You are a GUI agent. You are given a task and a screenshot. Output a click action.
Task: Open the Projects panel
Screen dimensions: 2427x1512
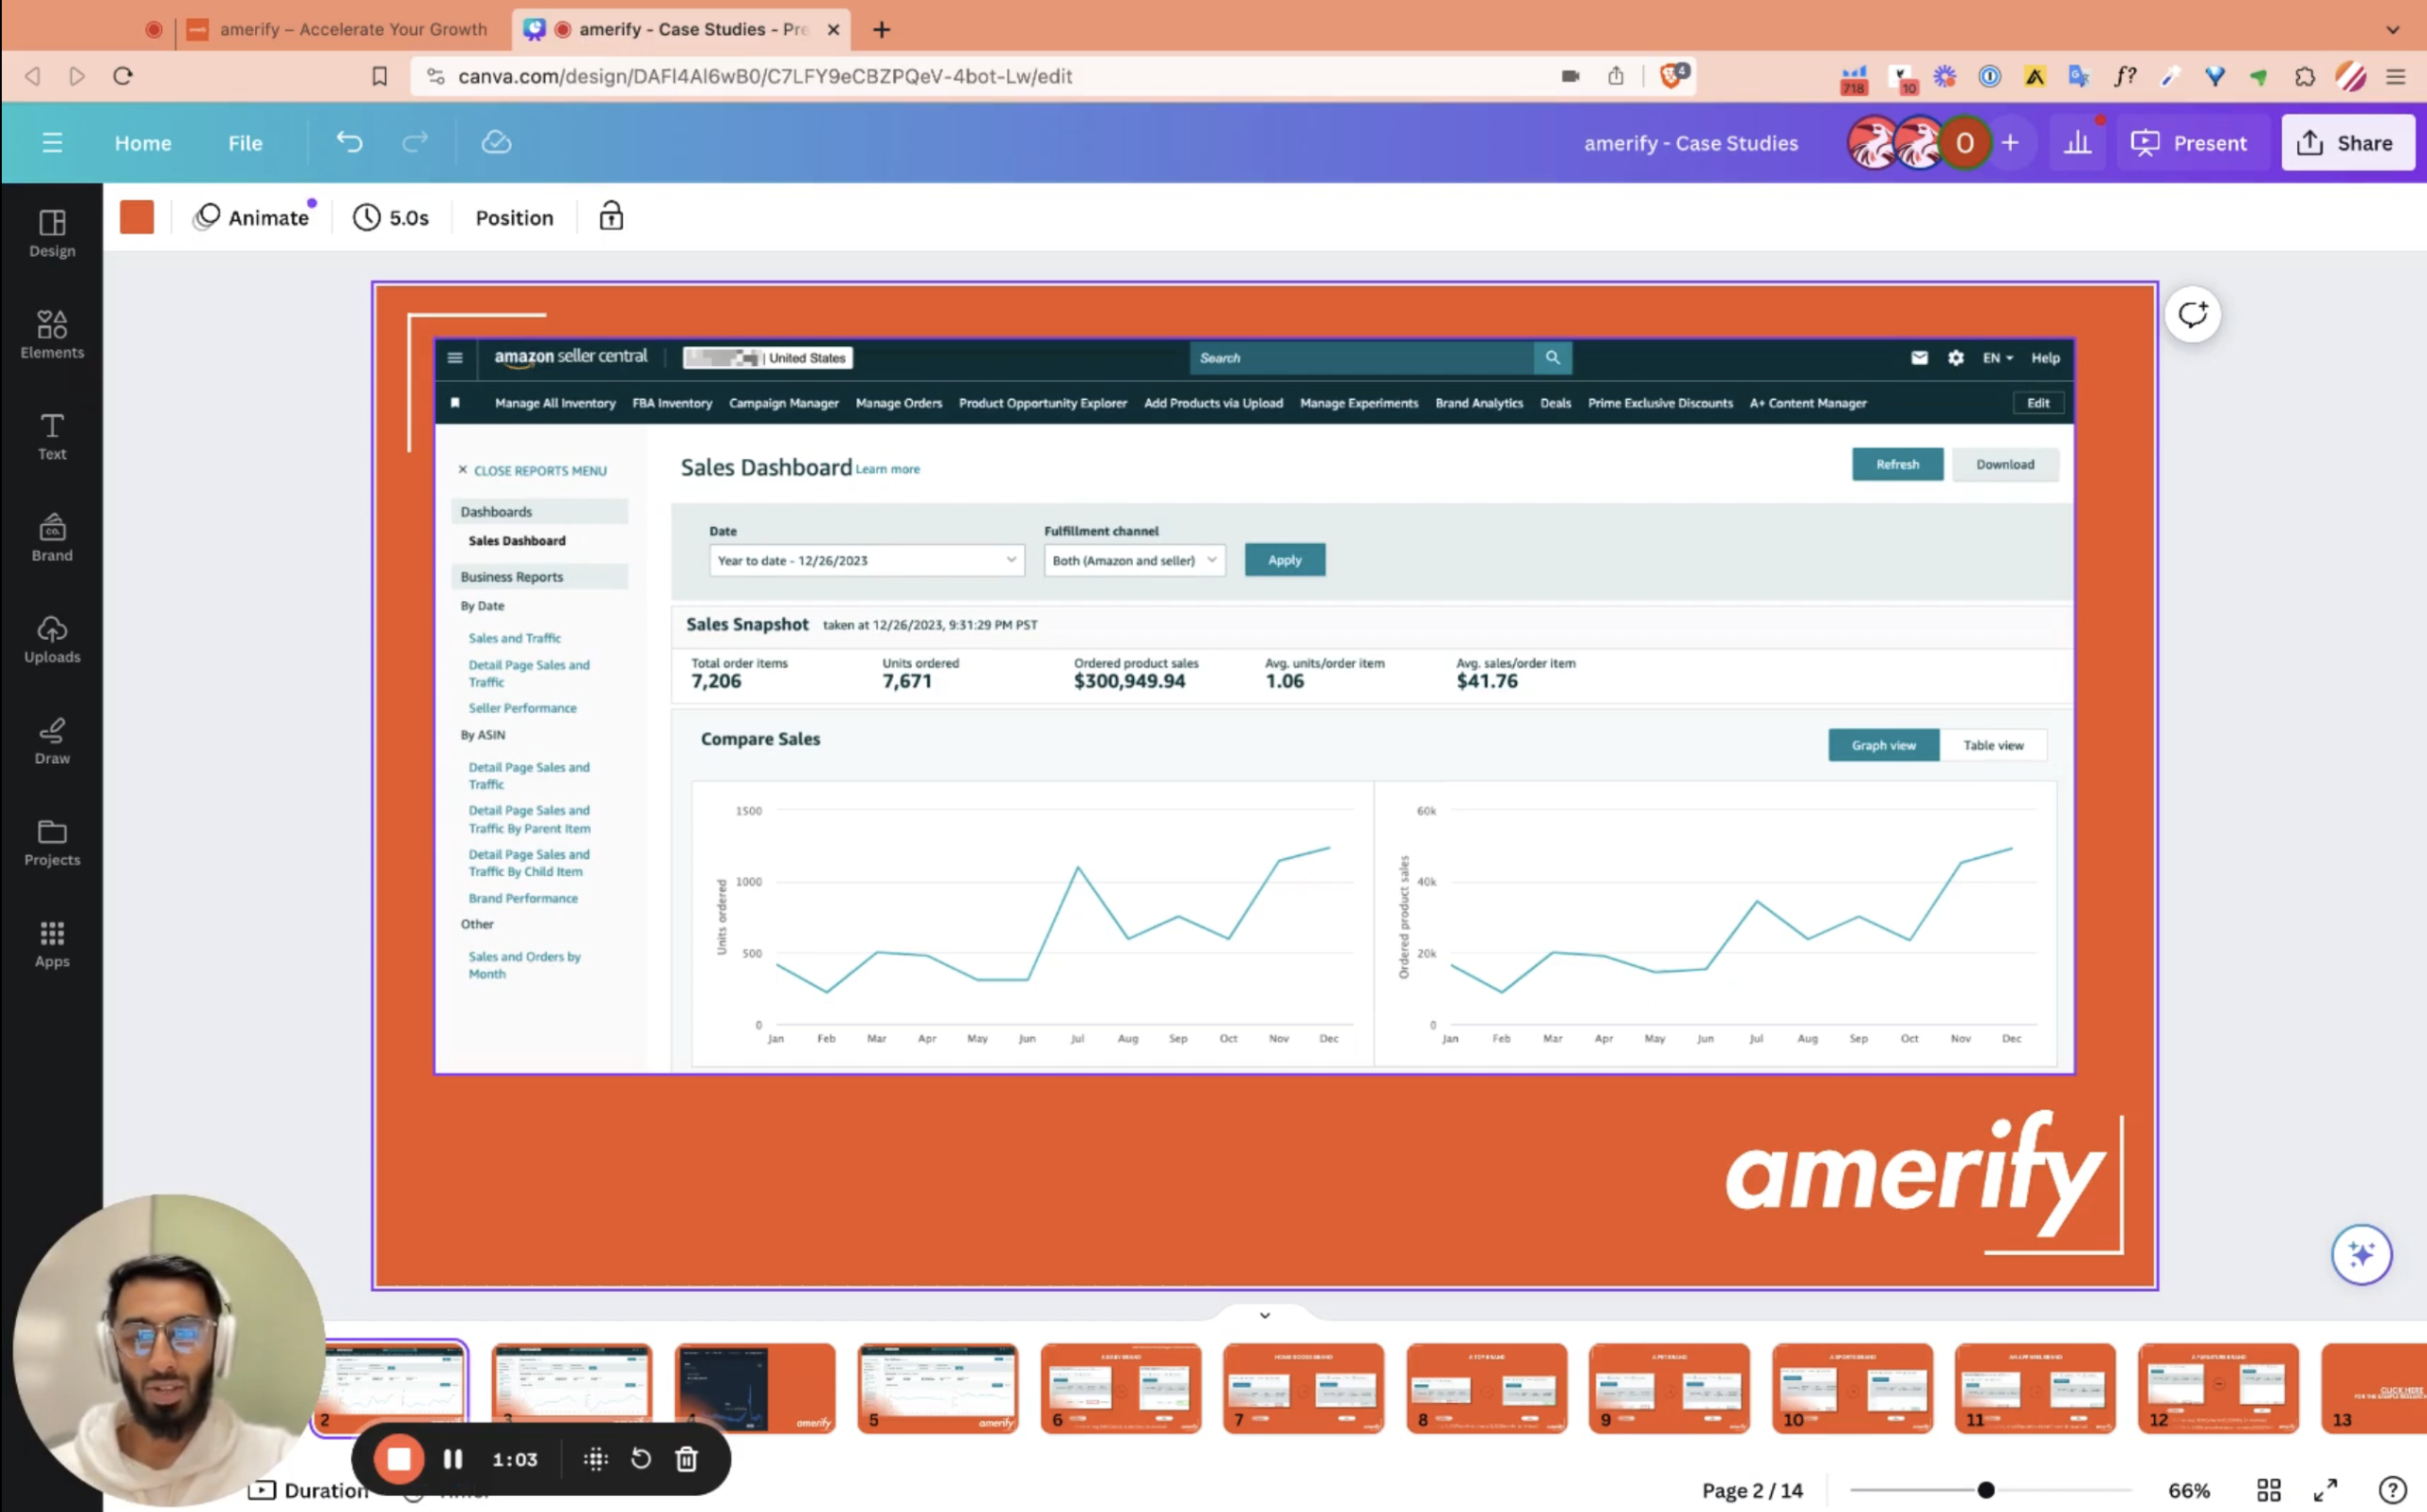(x=52, y=842)
